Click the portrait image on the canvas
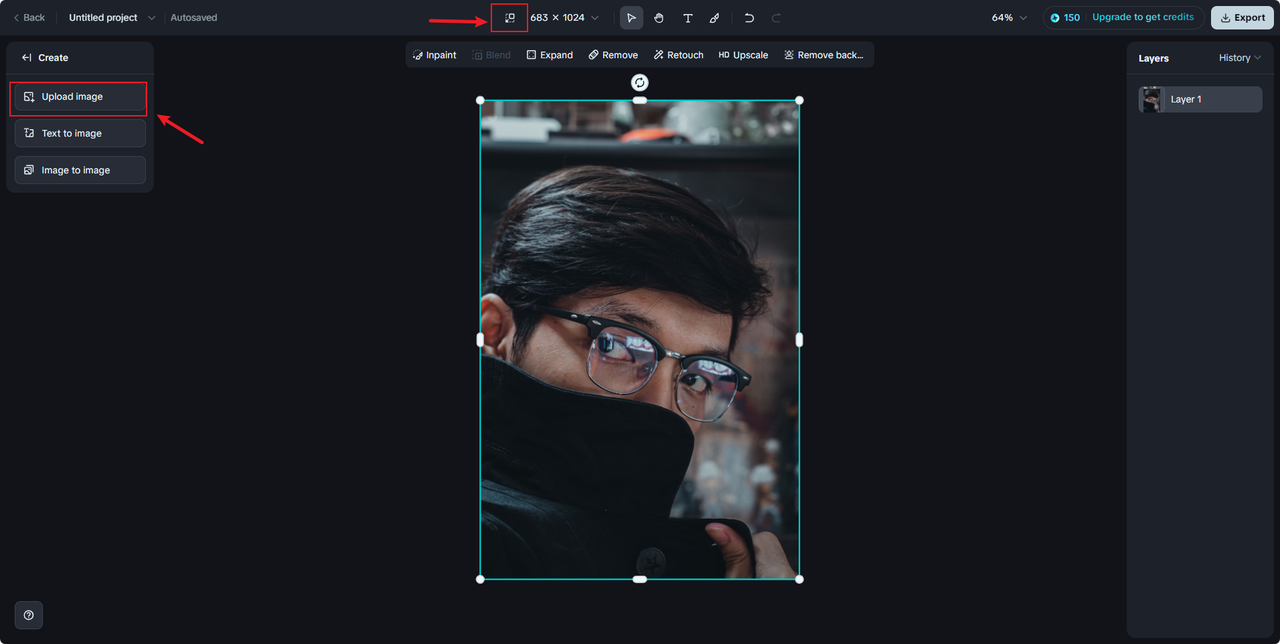This screenshot has width=1280, height=644. pos(640,340)
